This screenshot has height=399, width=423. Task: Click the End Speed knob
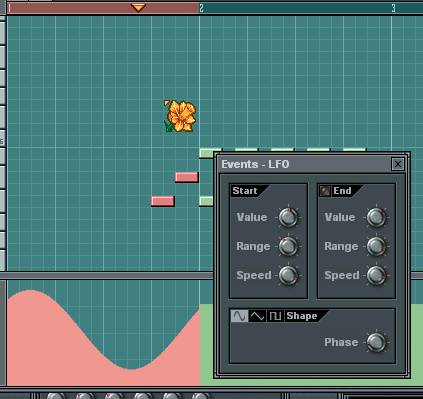376,275
